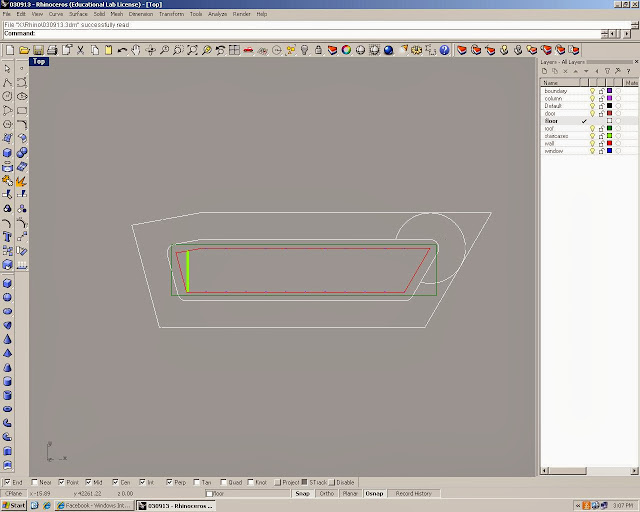Open Layers panel tools hammer icon
The width and height of the screenshot is (640, 512).
click(x=618, y=71)
